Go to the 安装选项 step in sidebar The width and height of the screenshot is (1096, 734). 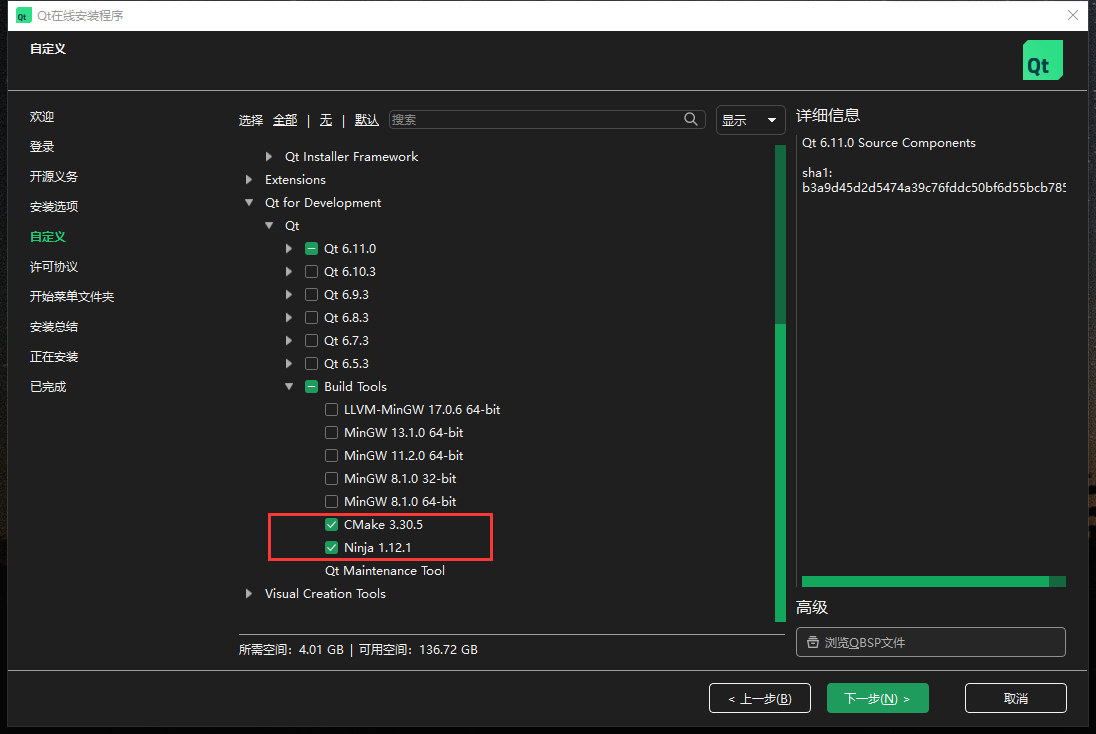pyautogui.click(x=54, y=207)
